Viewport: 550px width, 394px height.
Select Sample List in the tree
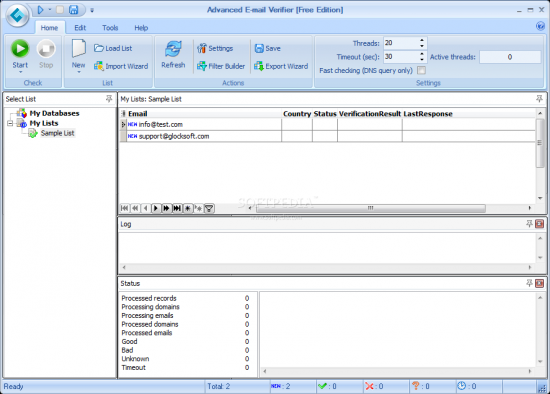coord(58,133)
